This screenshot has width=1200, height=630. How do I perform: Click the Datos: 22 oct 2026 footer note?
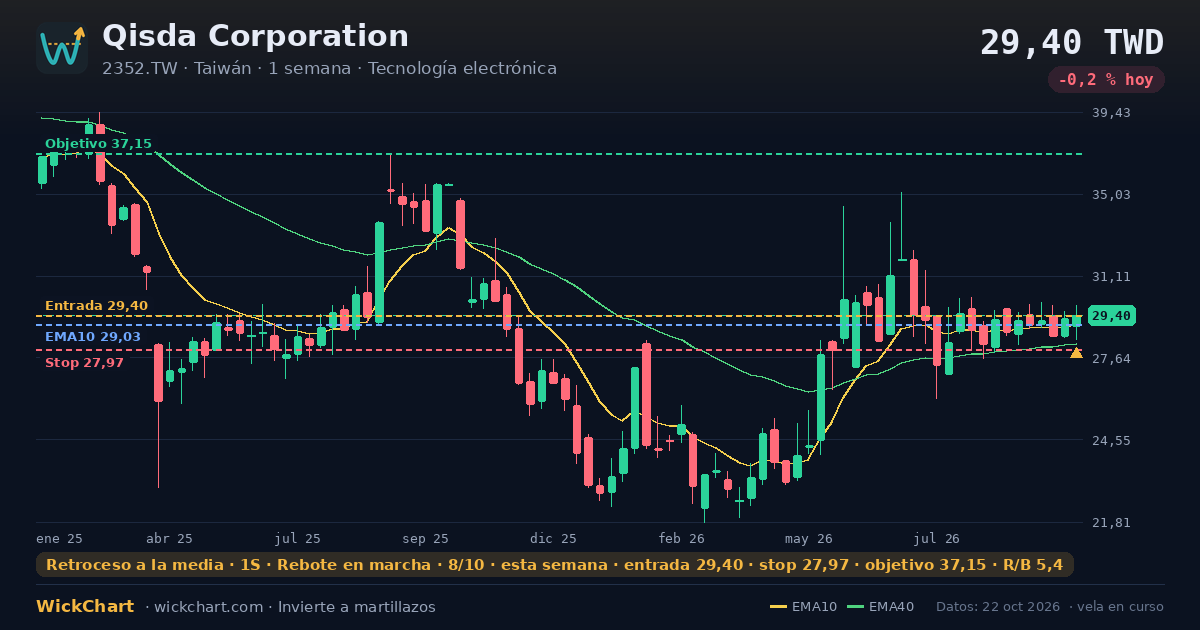(999, 607)
